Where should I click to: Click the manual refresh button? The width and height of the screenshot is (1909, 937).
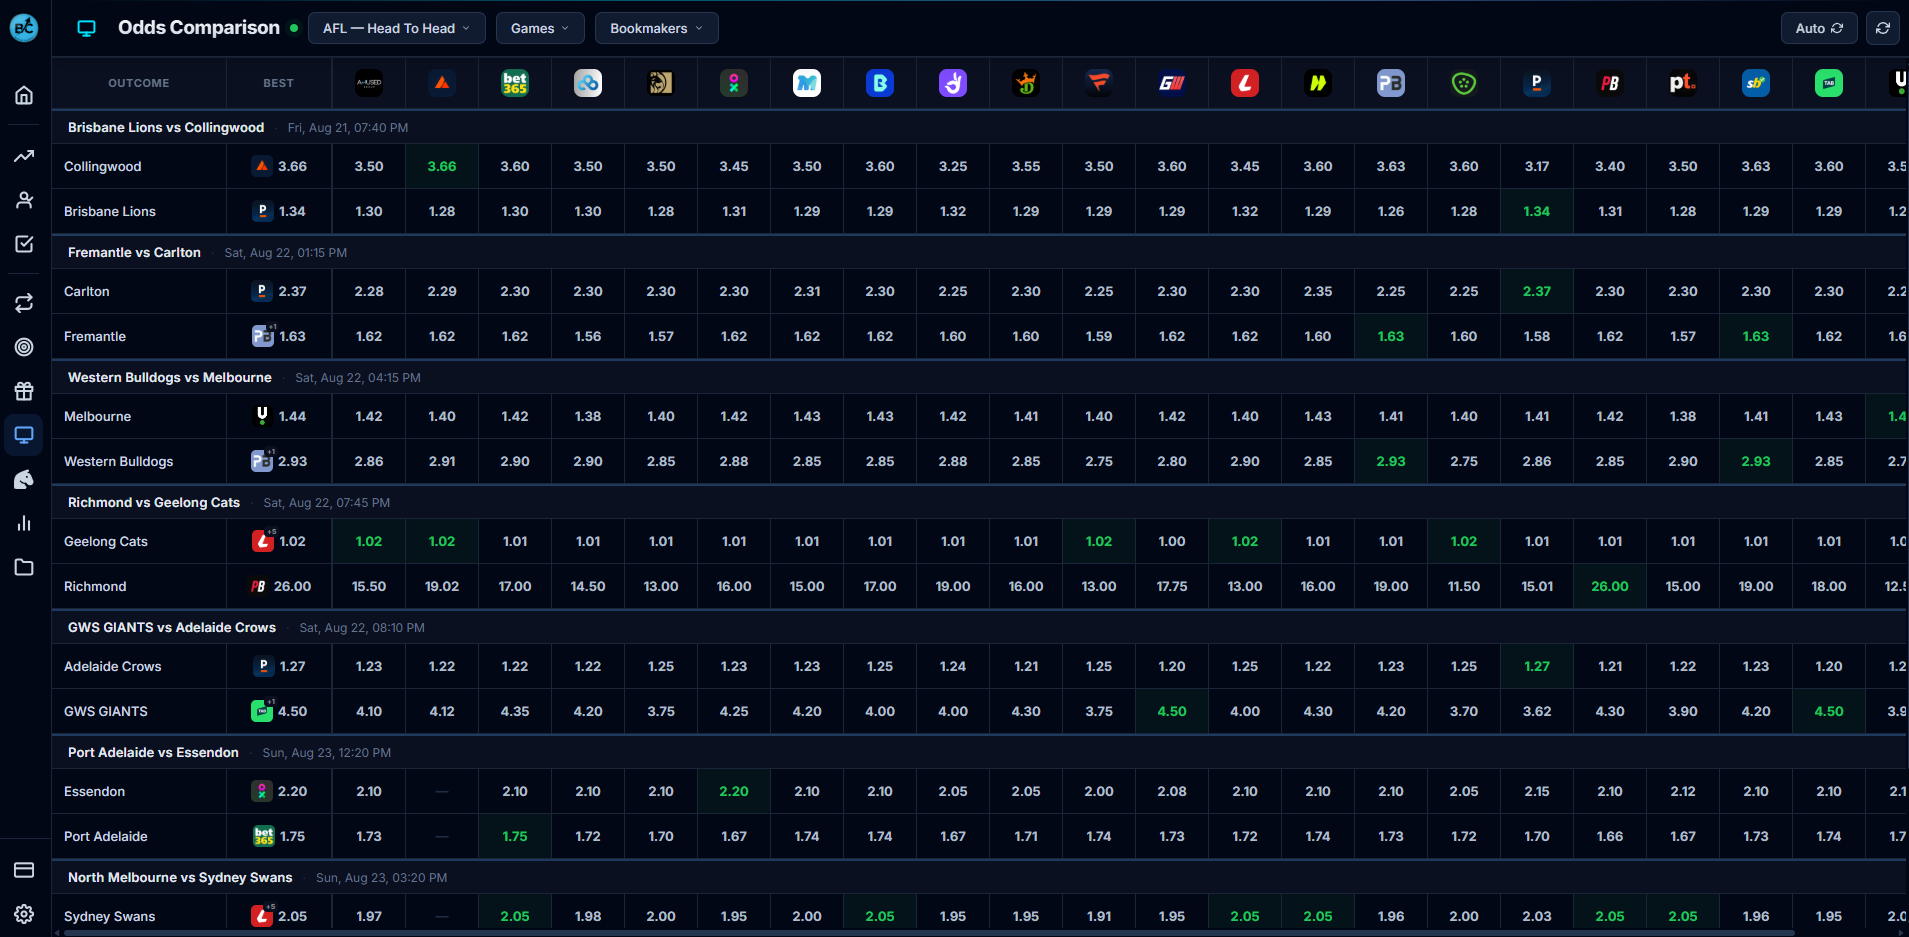tap(1883, 28)
